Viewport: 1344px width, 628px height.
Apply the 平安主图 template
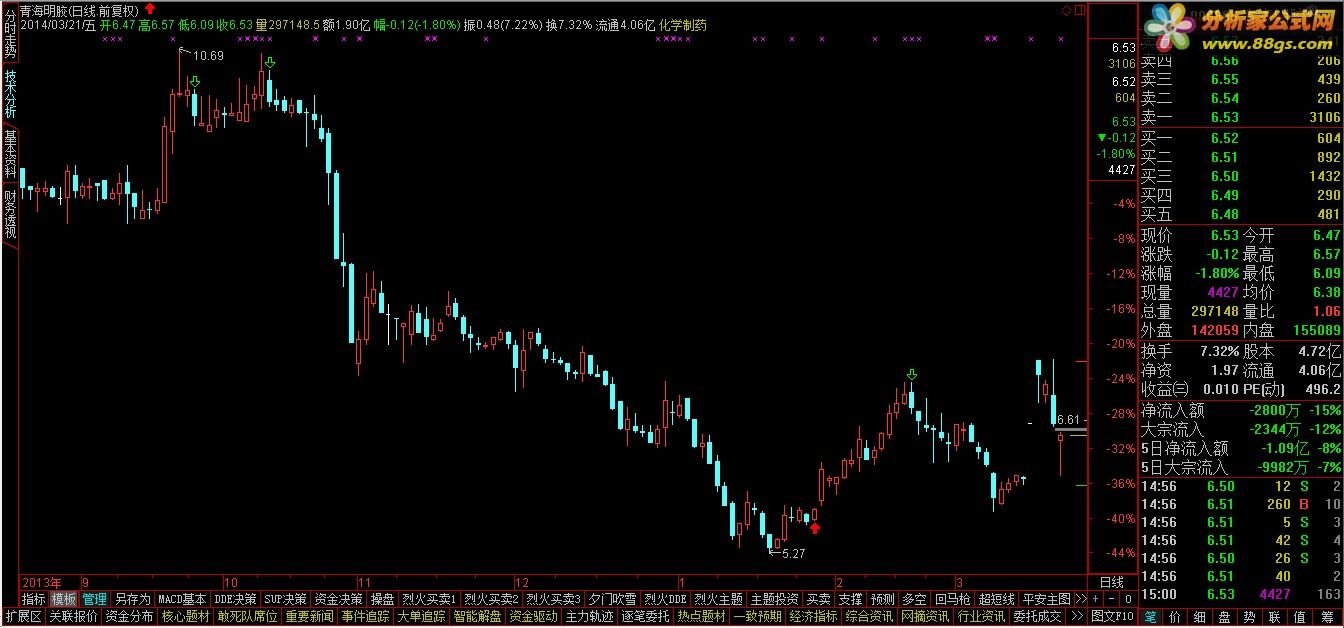point(1047,599)
